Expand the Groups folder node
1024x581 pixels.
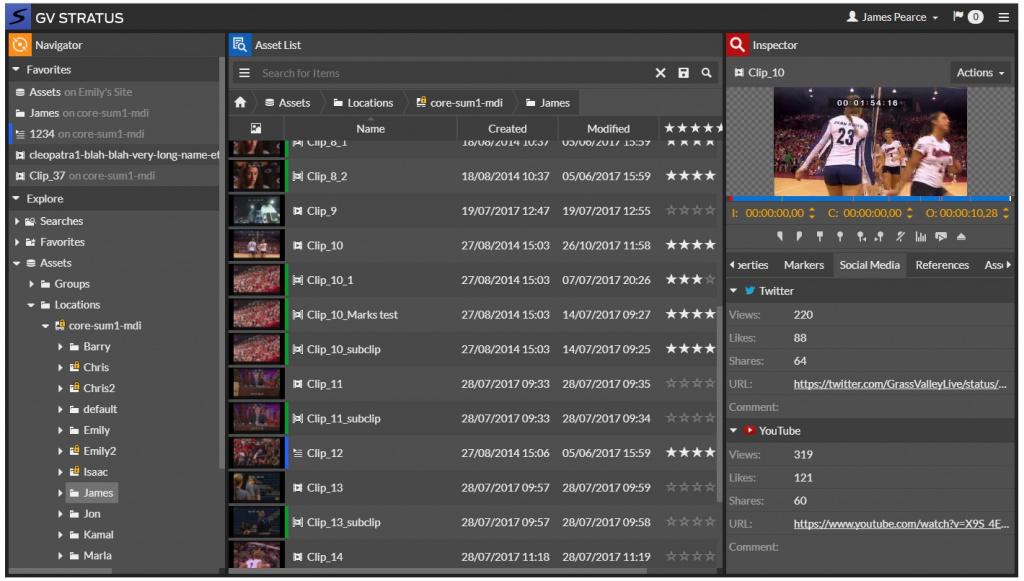click(x=31, y=284)
